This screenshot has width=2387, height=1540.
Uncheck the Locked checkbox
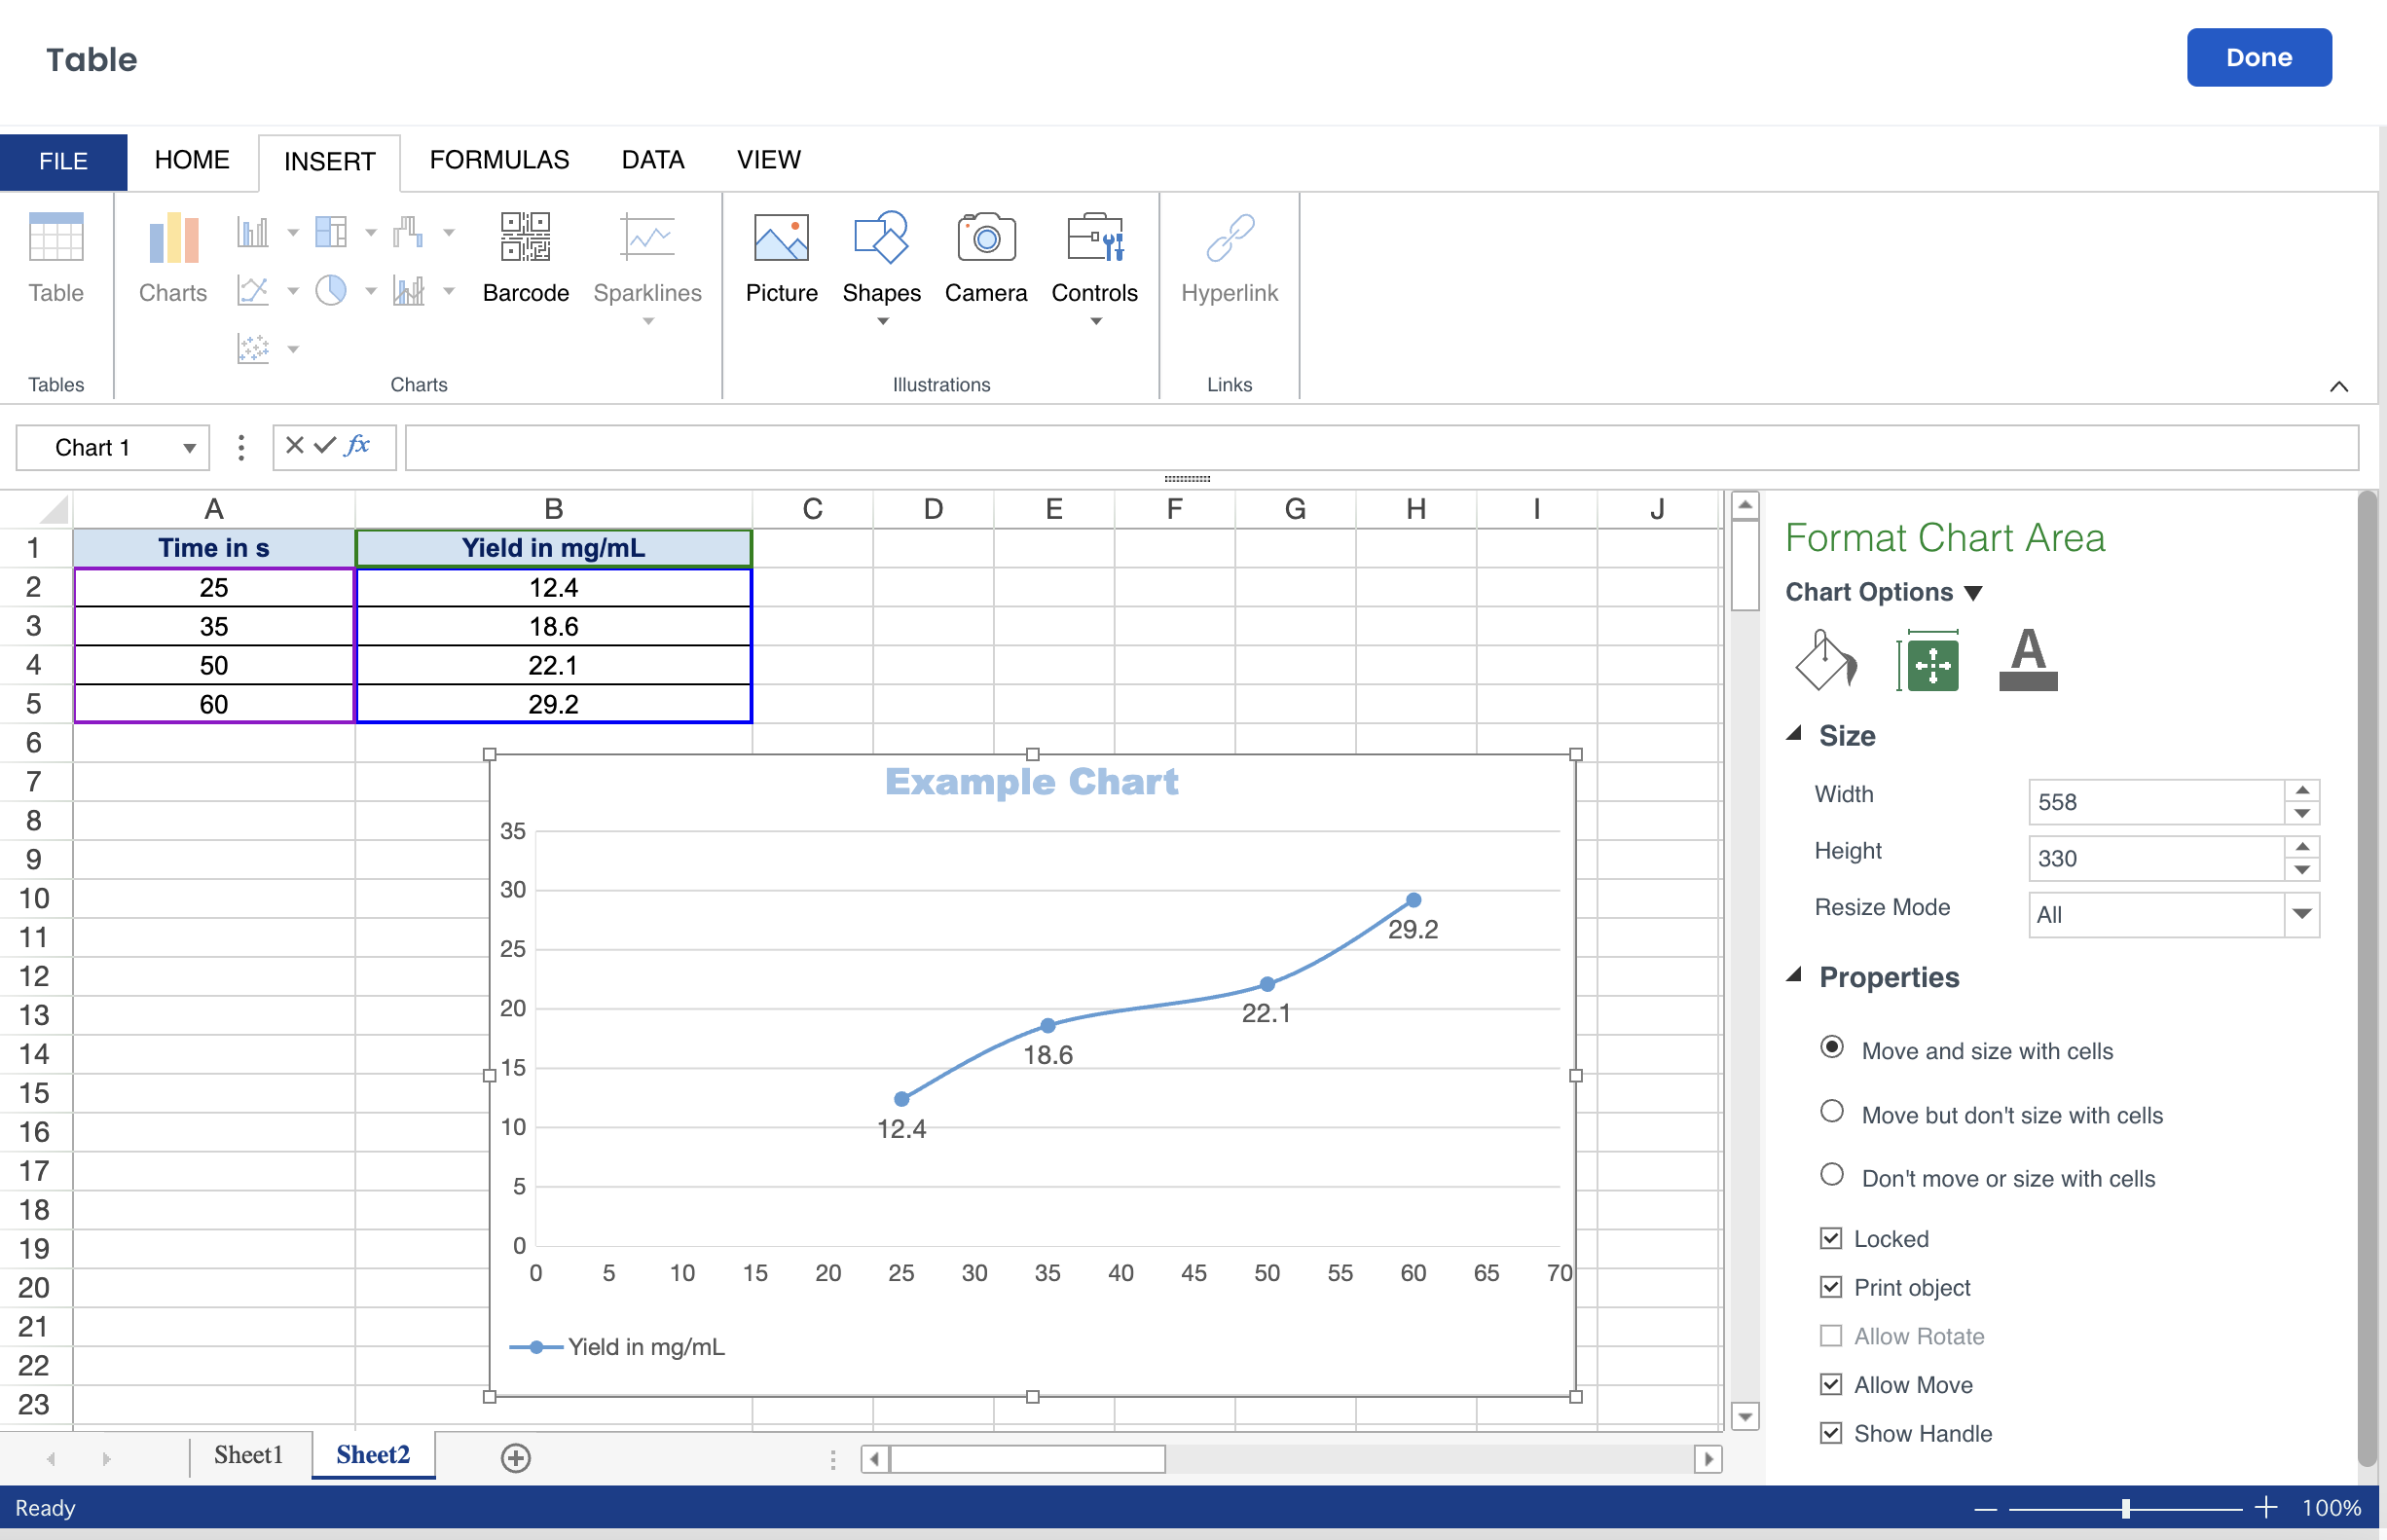[1830, 1238]
